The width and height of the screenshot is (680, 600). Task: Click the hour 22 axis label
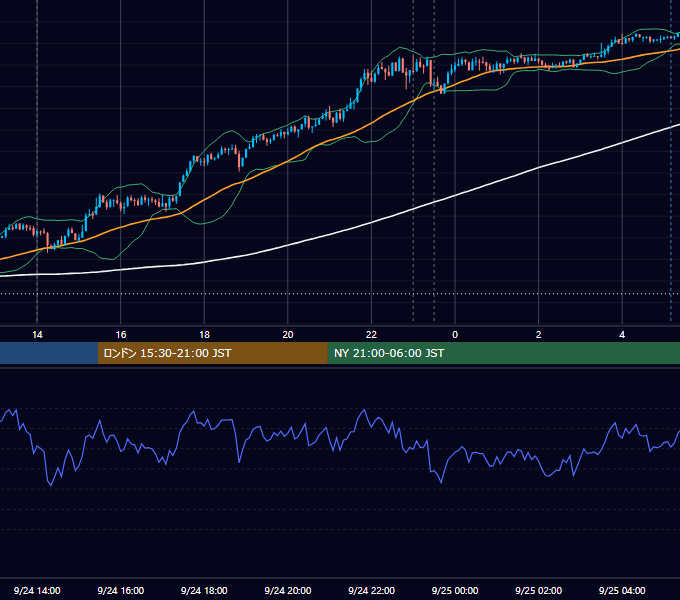(x=371, y=335)
